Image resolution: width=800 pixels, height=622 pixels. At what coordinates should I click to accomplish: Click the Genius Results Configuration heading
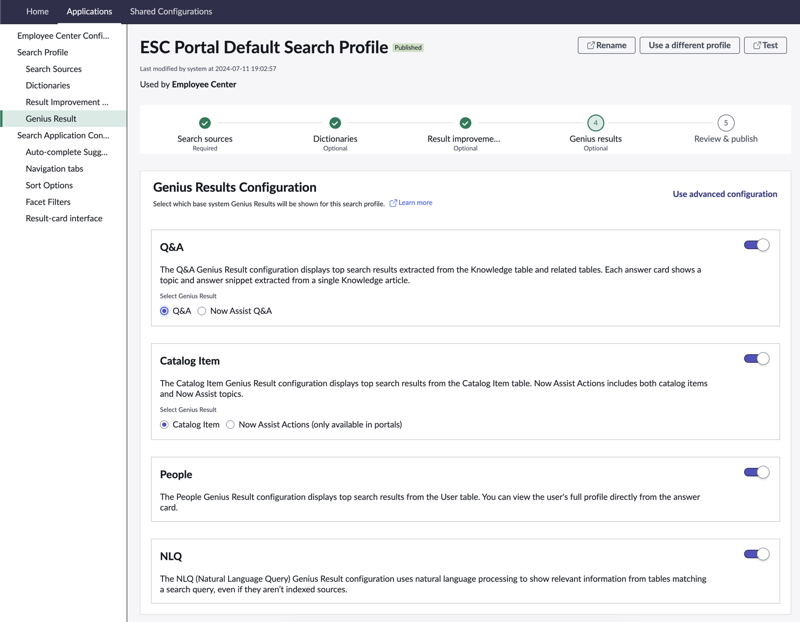235,187
